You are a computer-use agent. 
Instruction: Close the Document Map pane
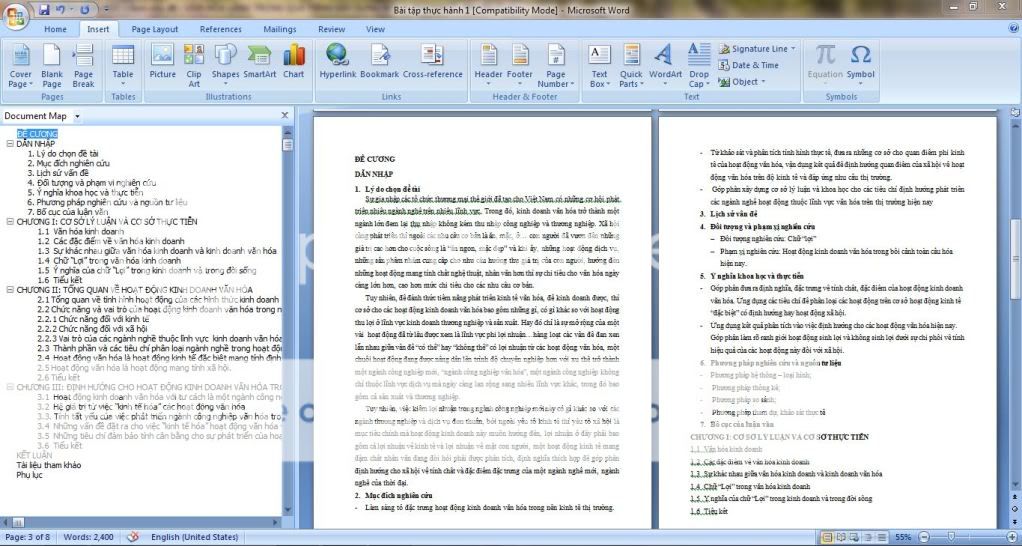(284, 115)
